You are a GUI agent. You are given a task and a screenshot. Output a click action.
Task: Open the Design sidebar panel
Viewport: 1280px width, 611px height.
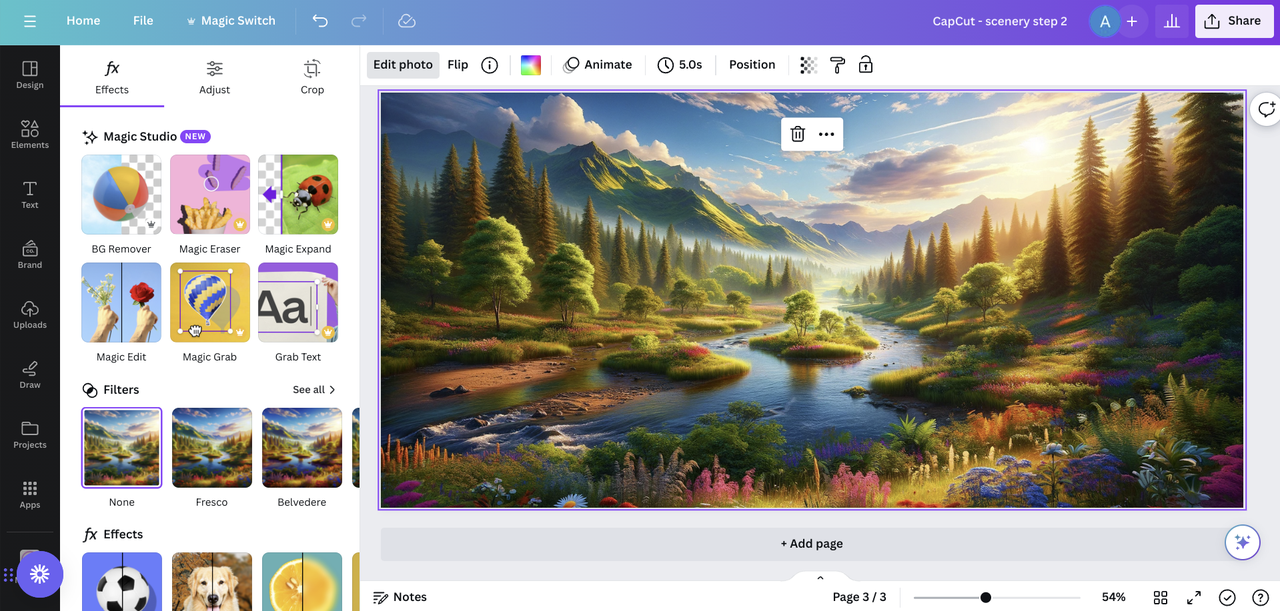pyautogui.click(x=30, y=75)
